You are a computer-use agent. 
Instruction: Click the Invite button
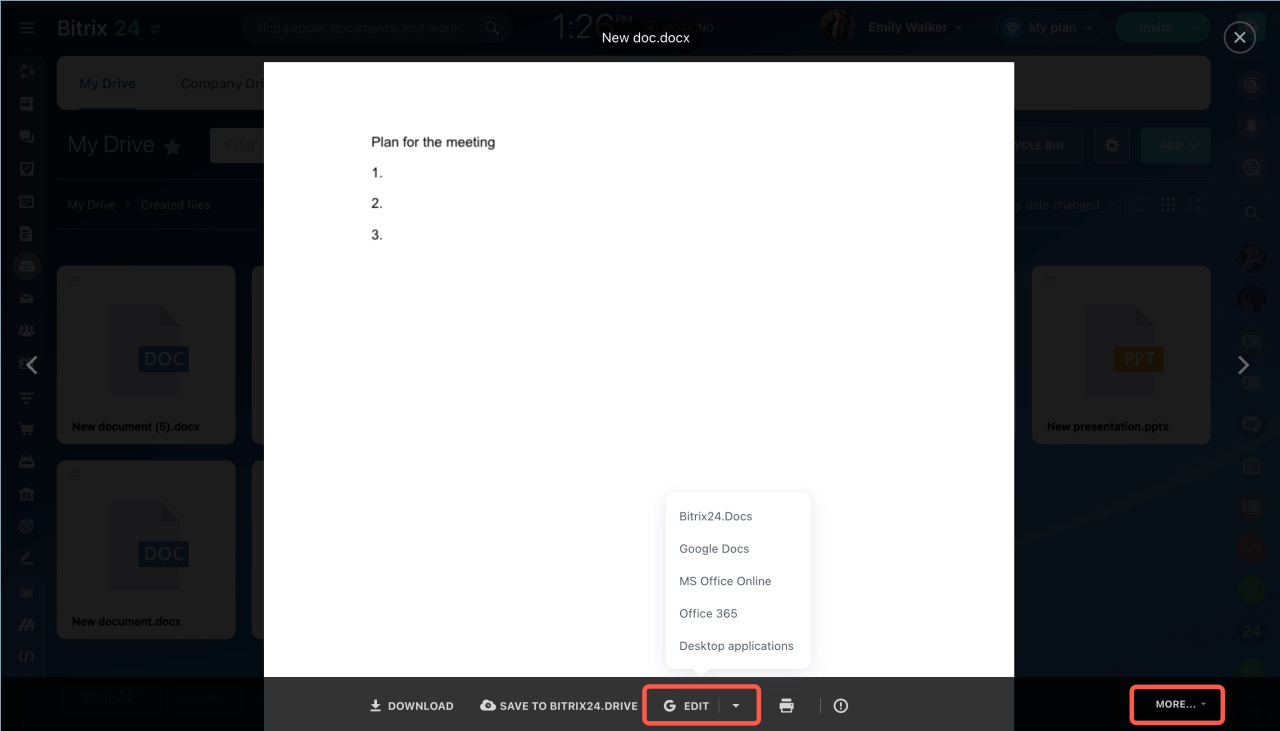[1156, 28]
